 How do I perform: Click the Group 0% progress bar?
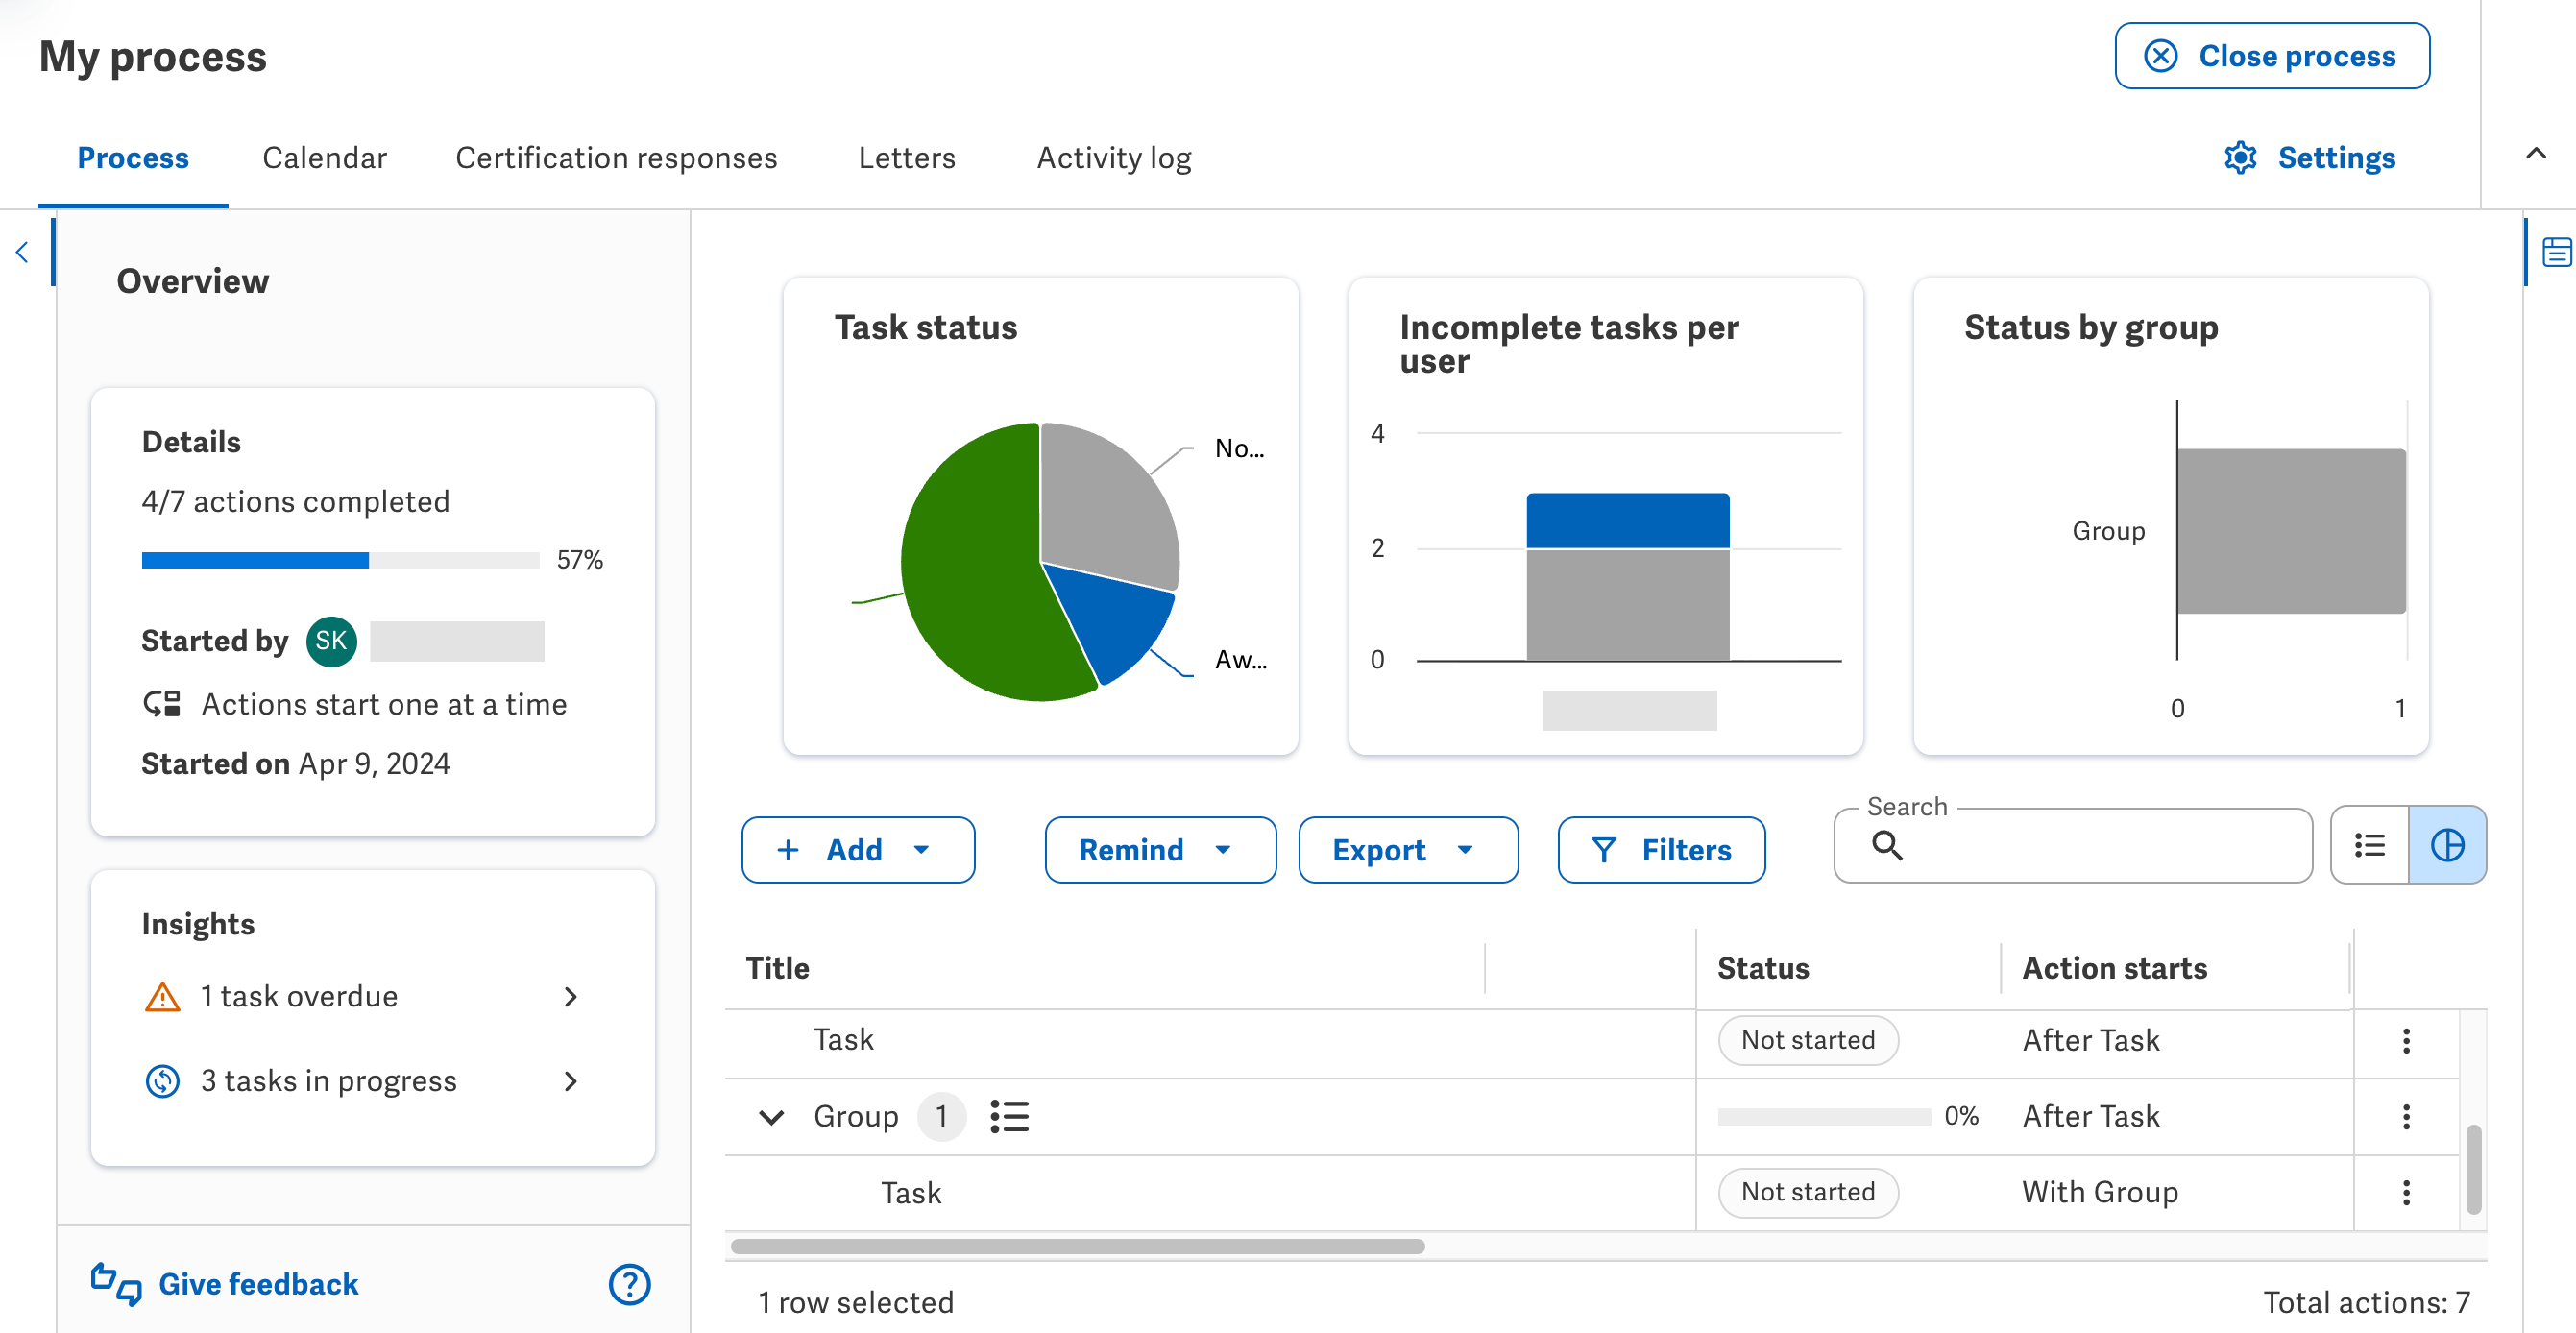(x=1824, y=1117)
